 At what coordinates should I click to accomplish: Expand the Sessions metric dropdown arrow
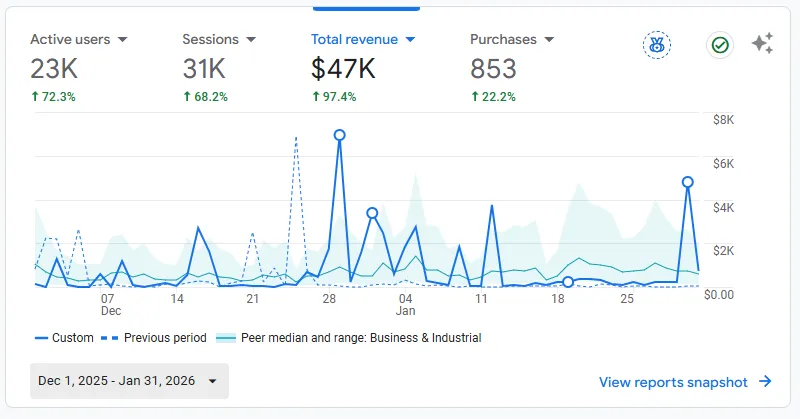pos(251,39)
